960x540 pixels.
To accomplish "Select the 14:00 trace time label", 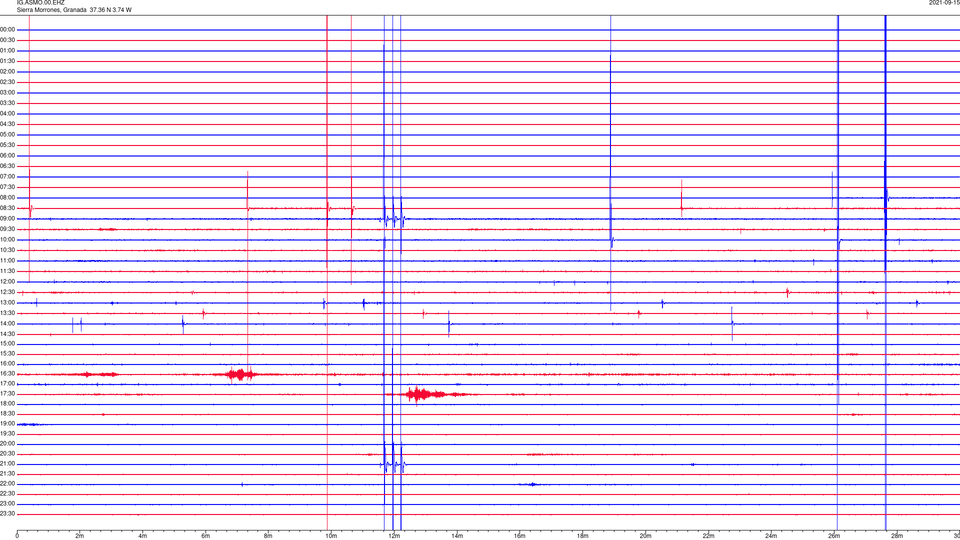I will pyautogui.click(x=8, y=323).
